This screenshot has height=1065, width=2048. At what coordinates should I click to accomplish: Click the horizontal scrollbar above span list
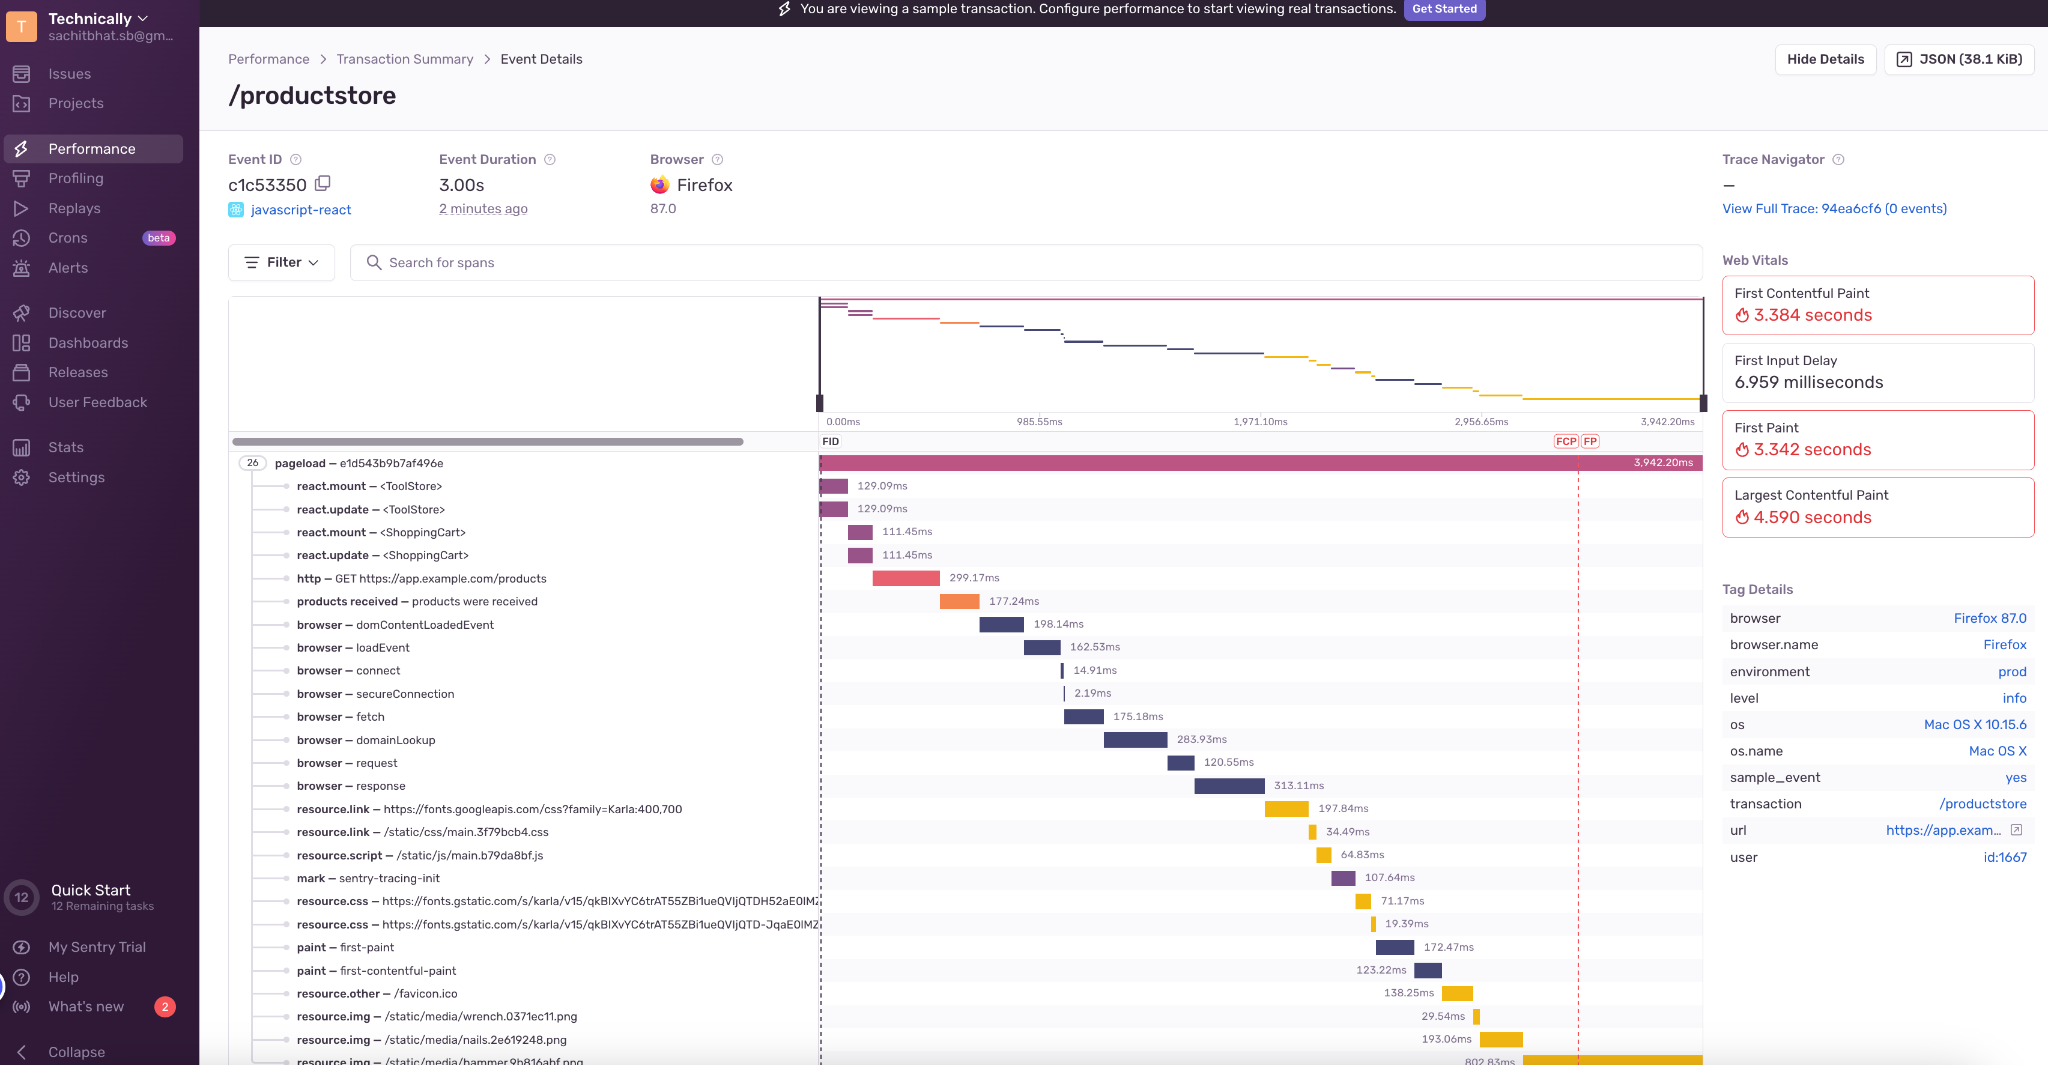click(x=488, y=441)
